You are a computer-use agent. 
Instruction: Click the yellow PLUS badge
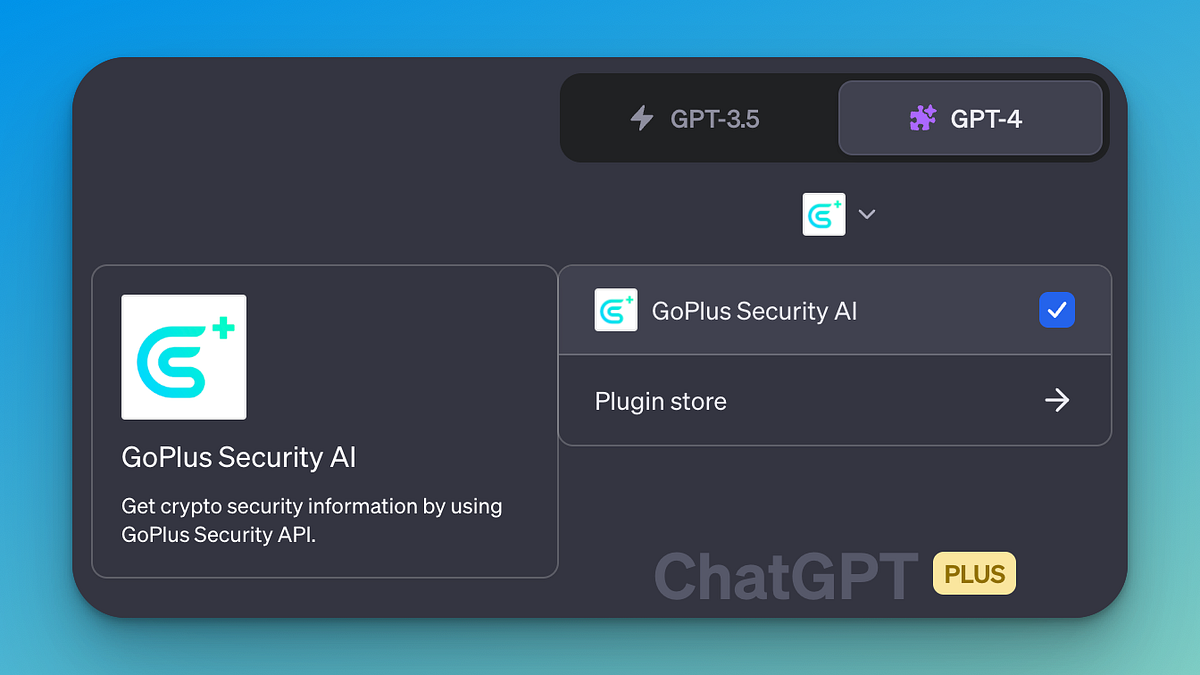click(974, 574)
